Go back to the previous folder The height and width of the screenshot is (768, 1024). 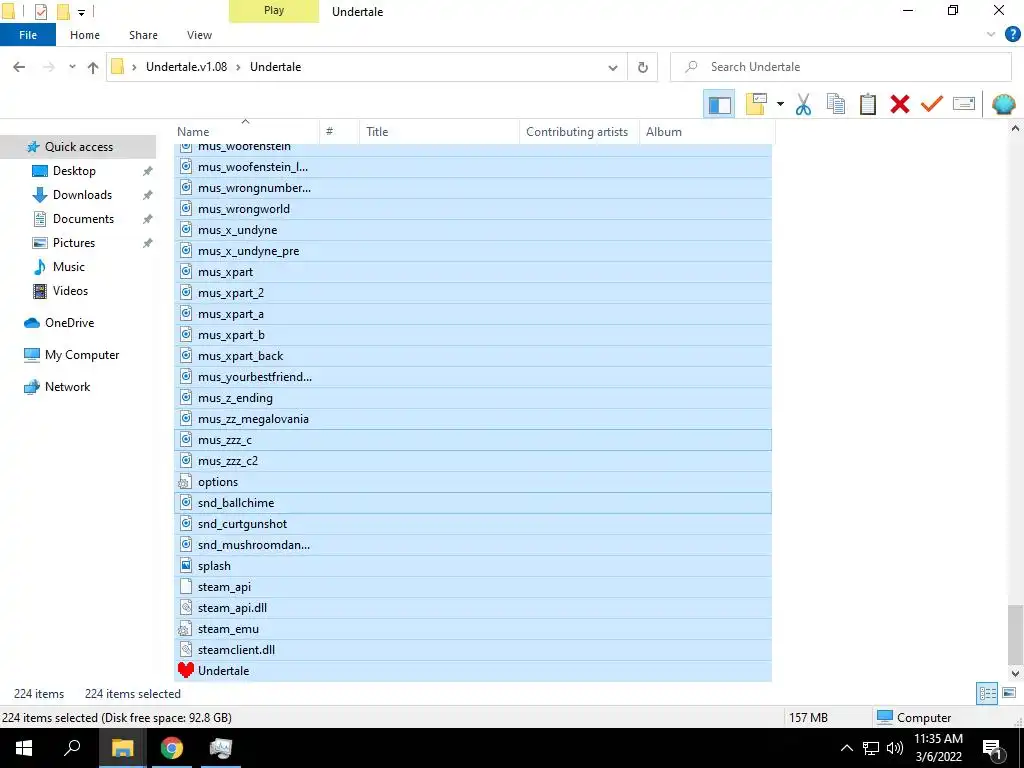19,67
